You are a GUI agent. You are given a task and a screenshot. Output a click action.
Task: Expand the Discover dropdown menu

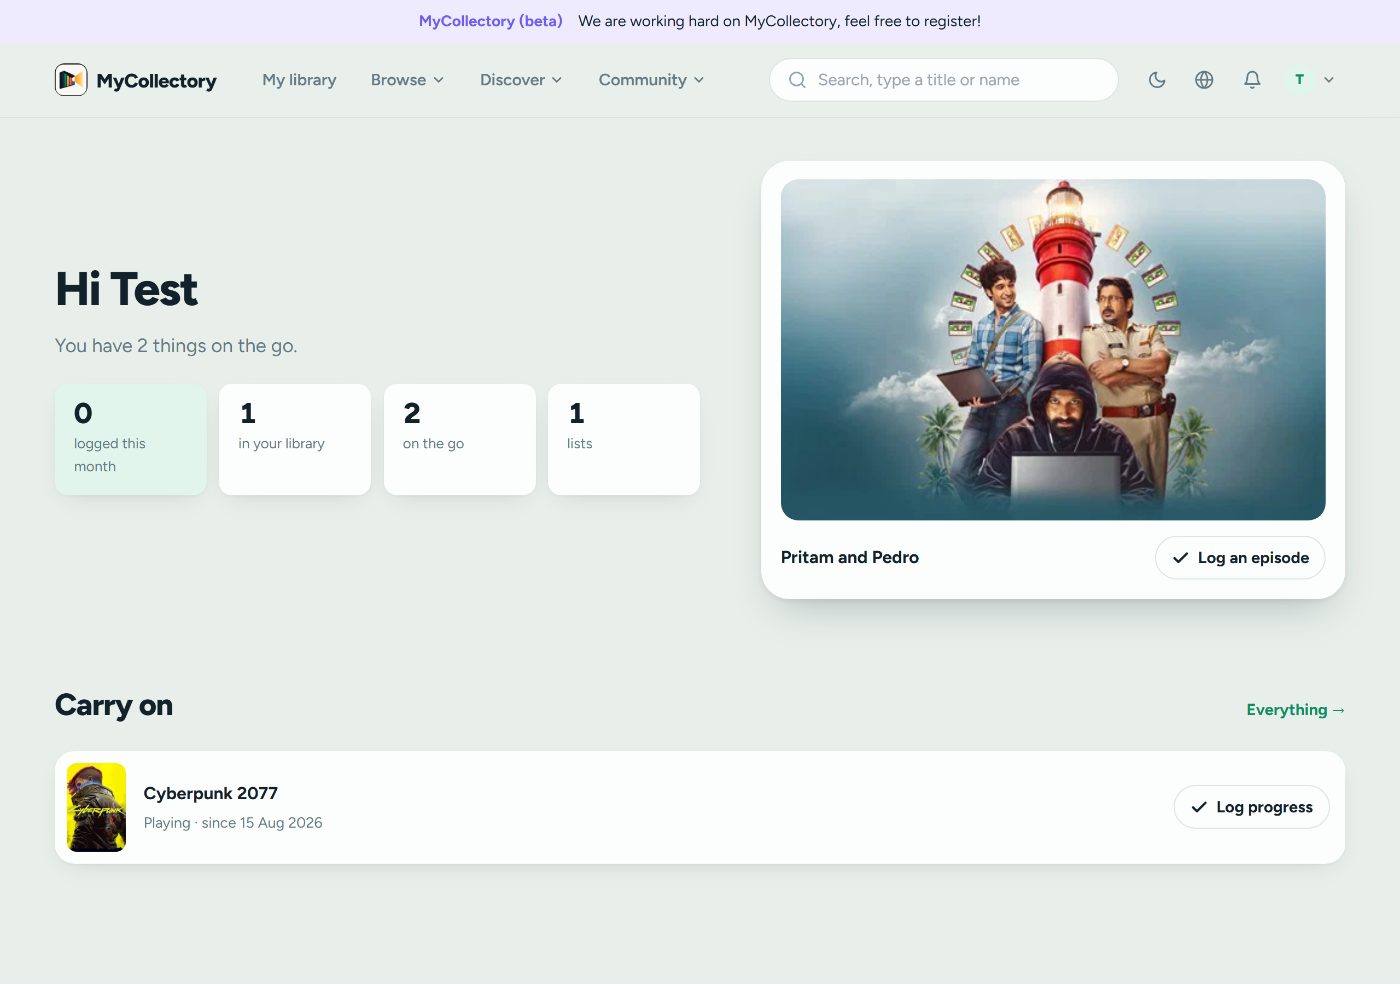pyautogui.click(x=521, y=80)
